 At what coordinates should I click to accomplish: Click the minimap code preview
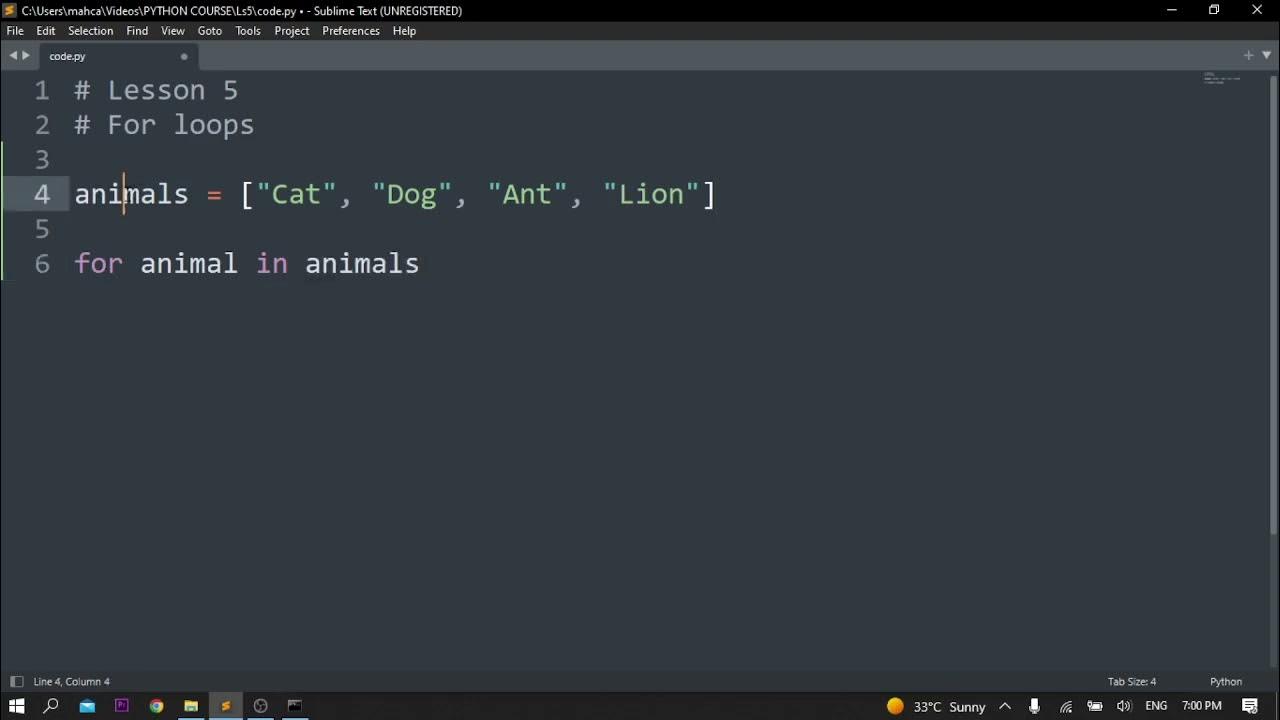pos(1221,78)
